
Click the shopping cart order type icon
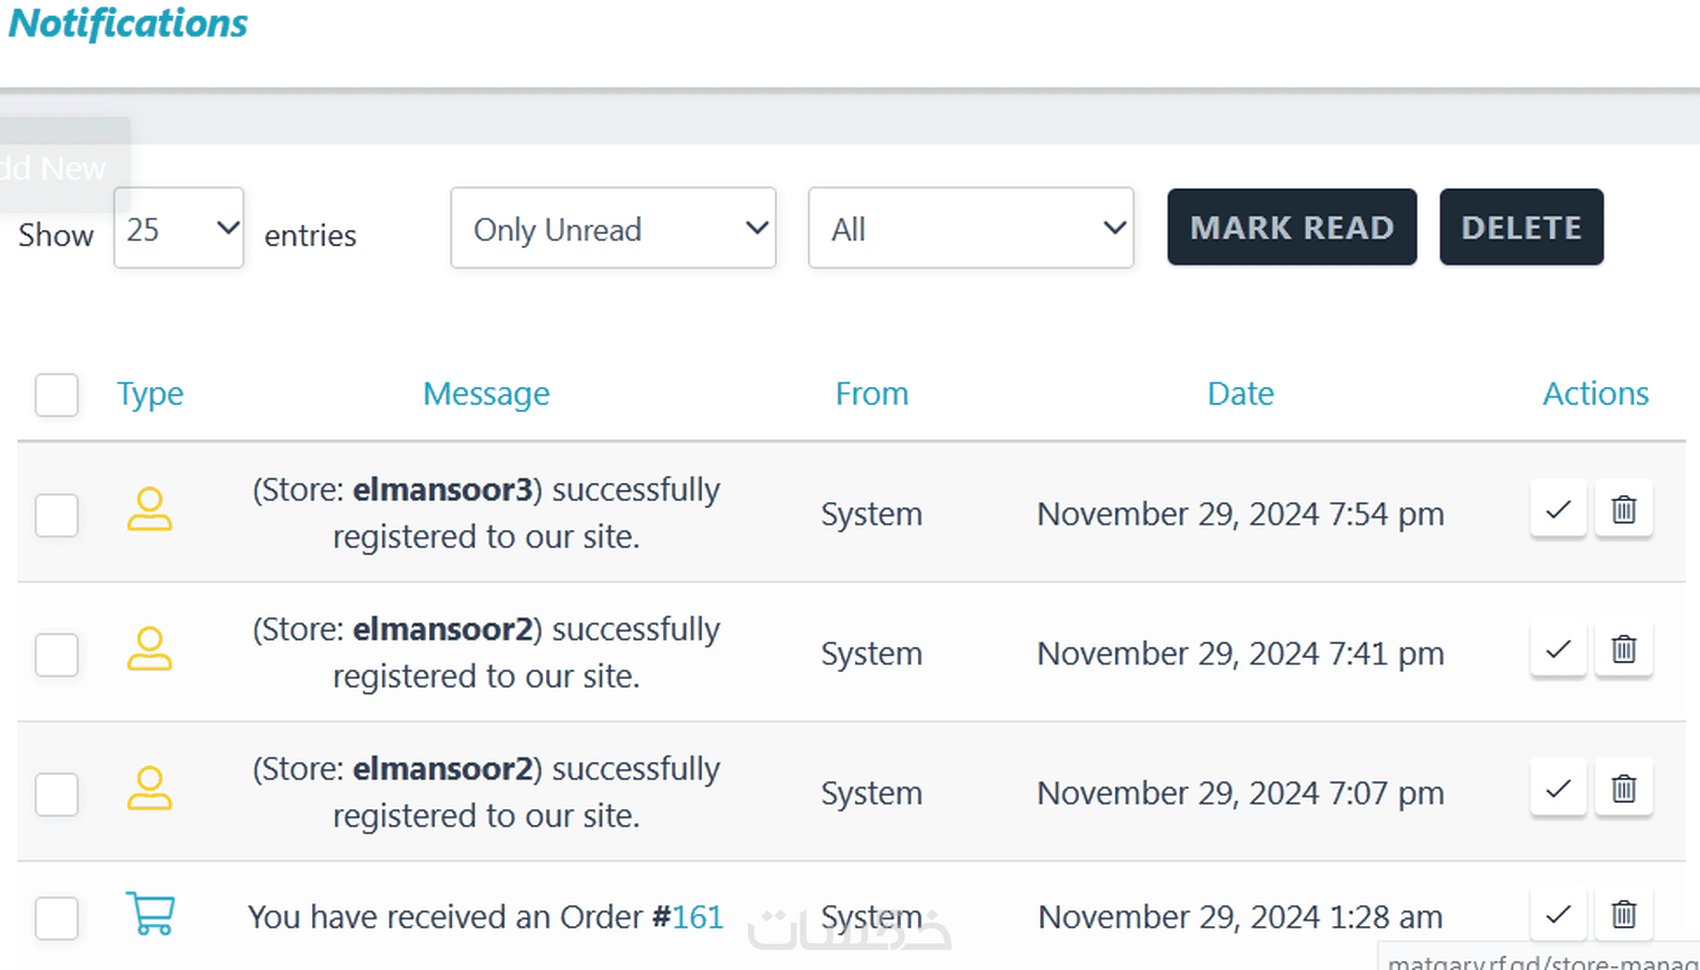(x=151, y=914)
